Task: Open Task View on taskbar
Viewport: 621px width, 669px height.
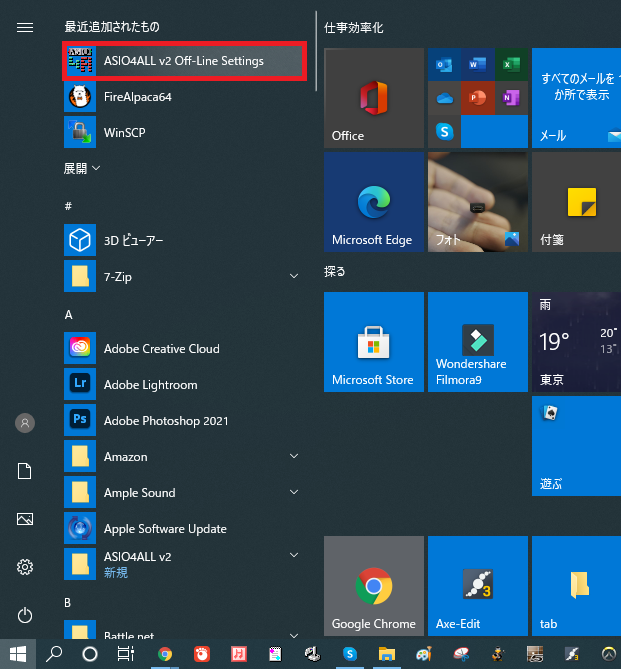Action: point(125,654)
